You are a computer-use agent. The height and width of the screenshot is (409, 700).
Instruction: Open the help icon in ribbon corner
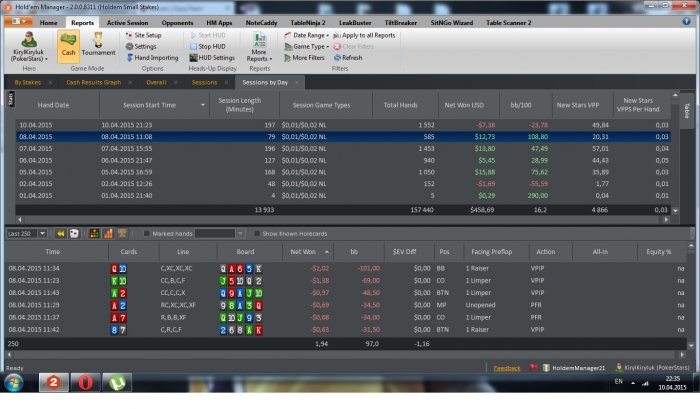tap(687, 21)
